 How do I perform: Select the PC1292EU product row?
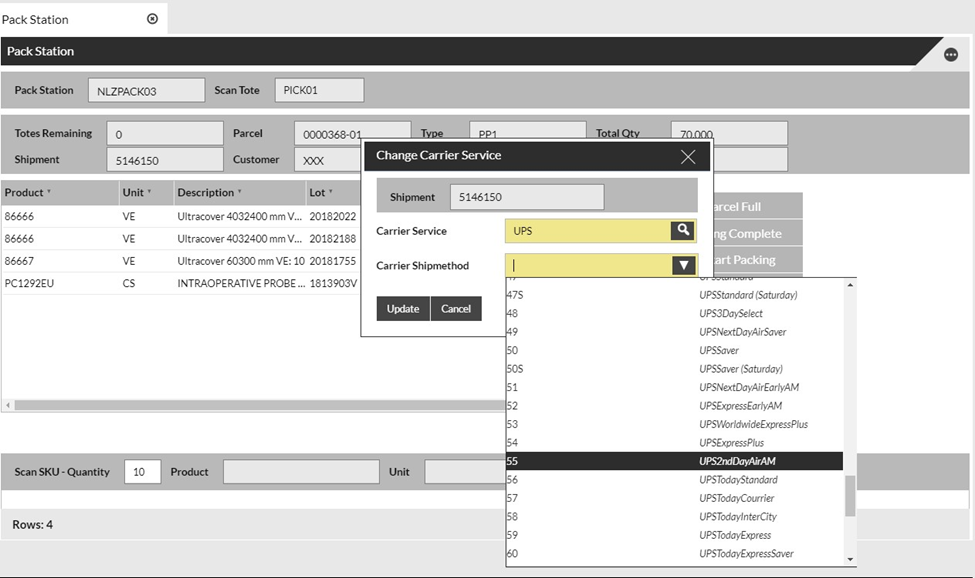[x=30, y=283]
